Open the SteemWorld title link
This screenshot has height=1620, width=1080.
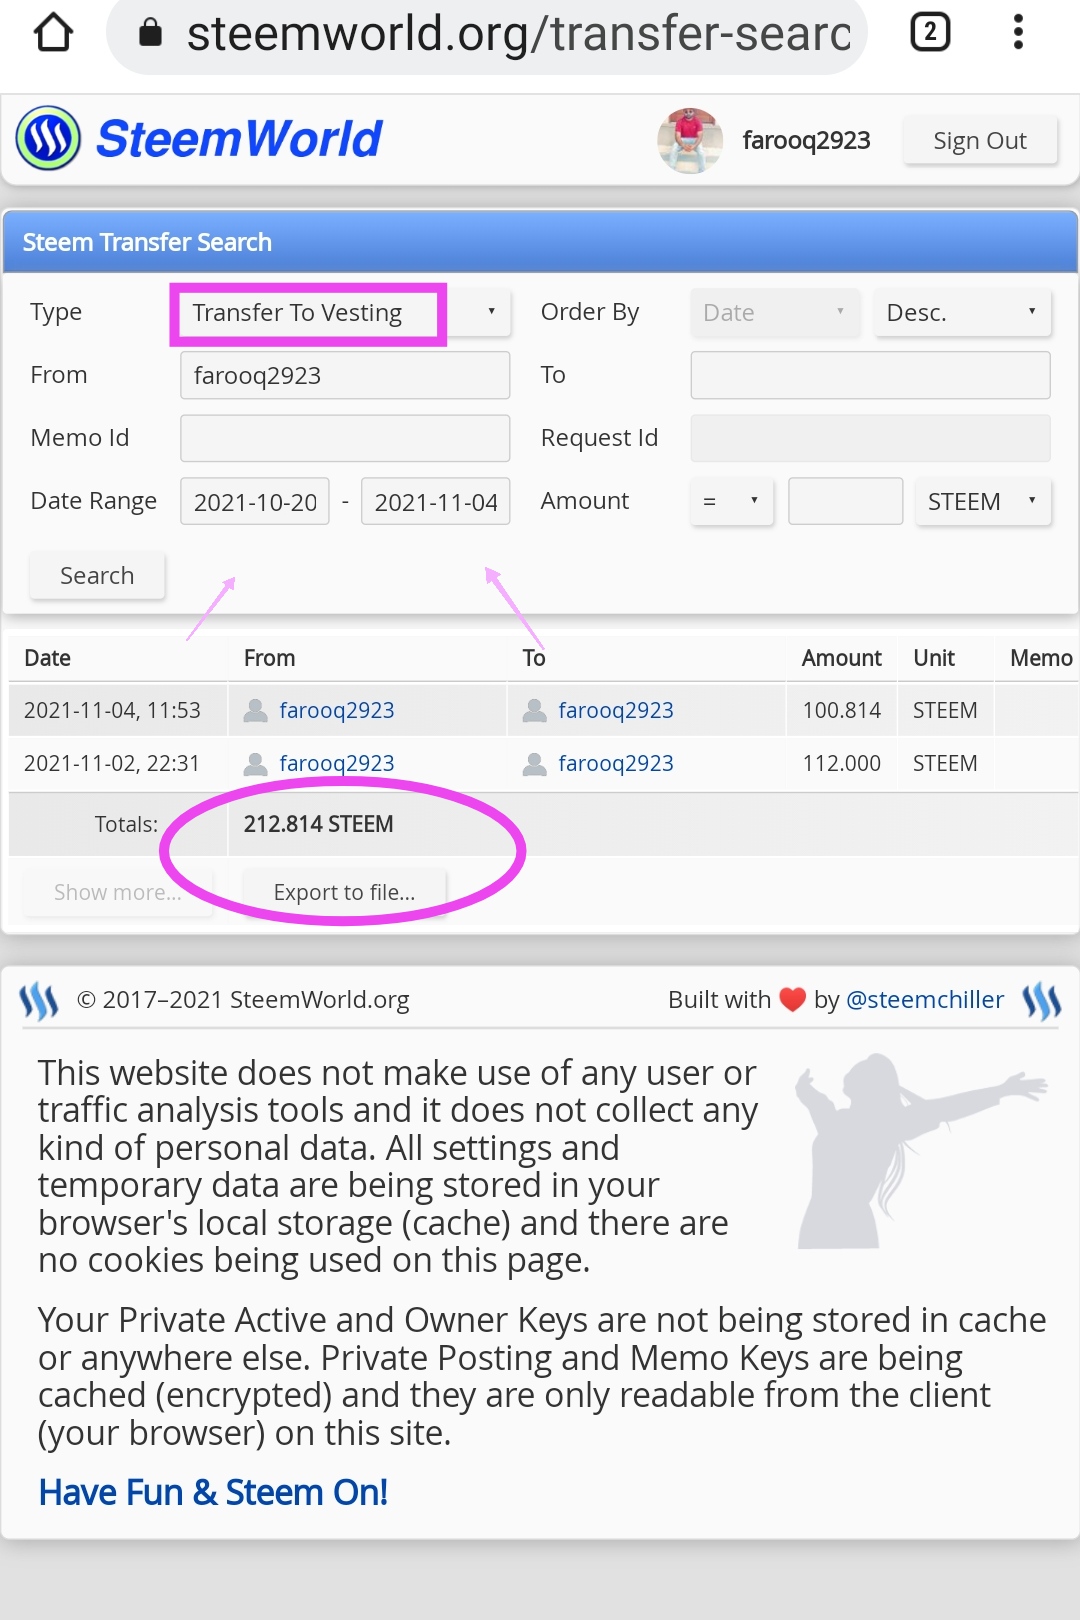[x=238, y=138]
